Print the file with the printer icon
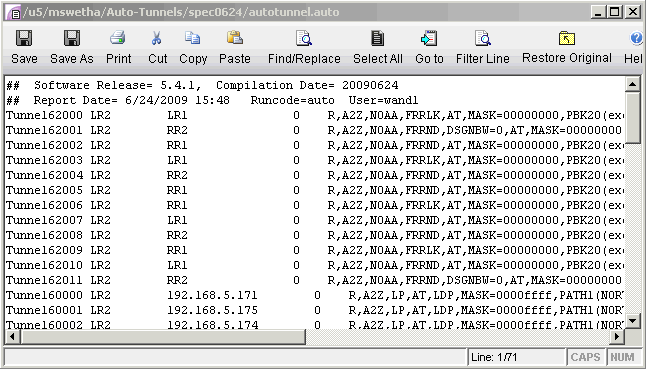Screen dimensions: 646x369 (x=118, y=38)
